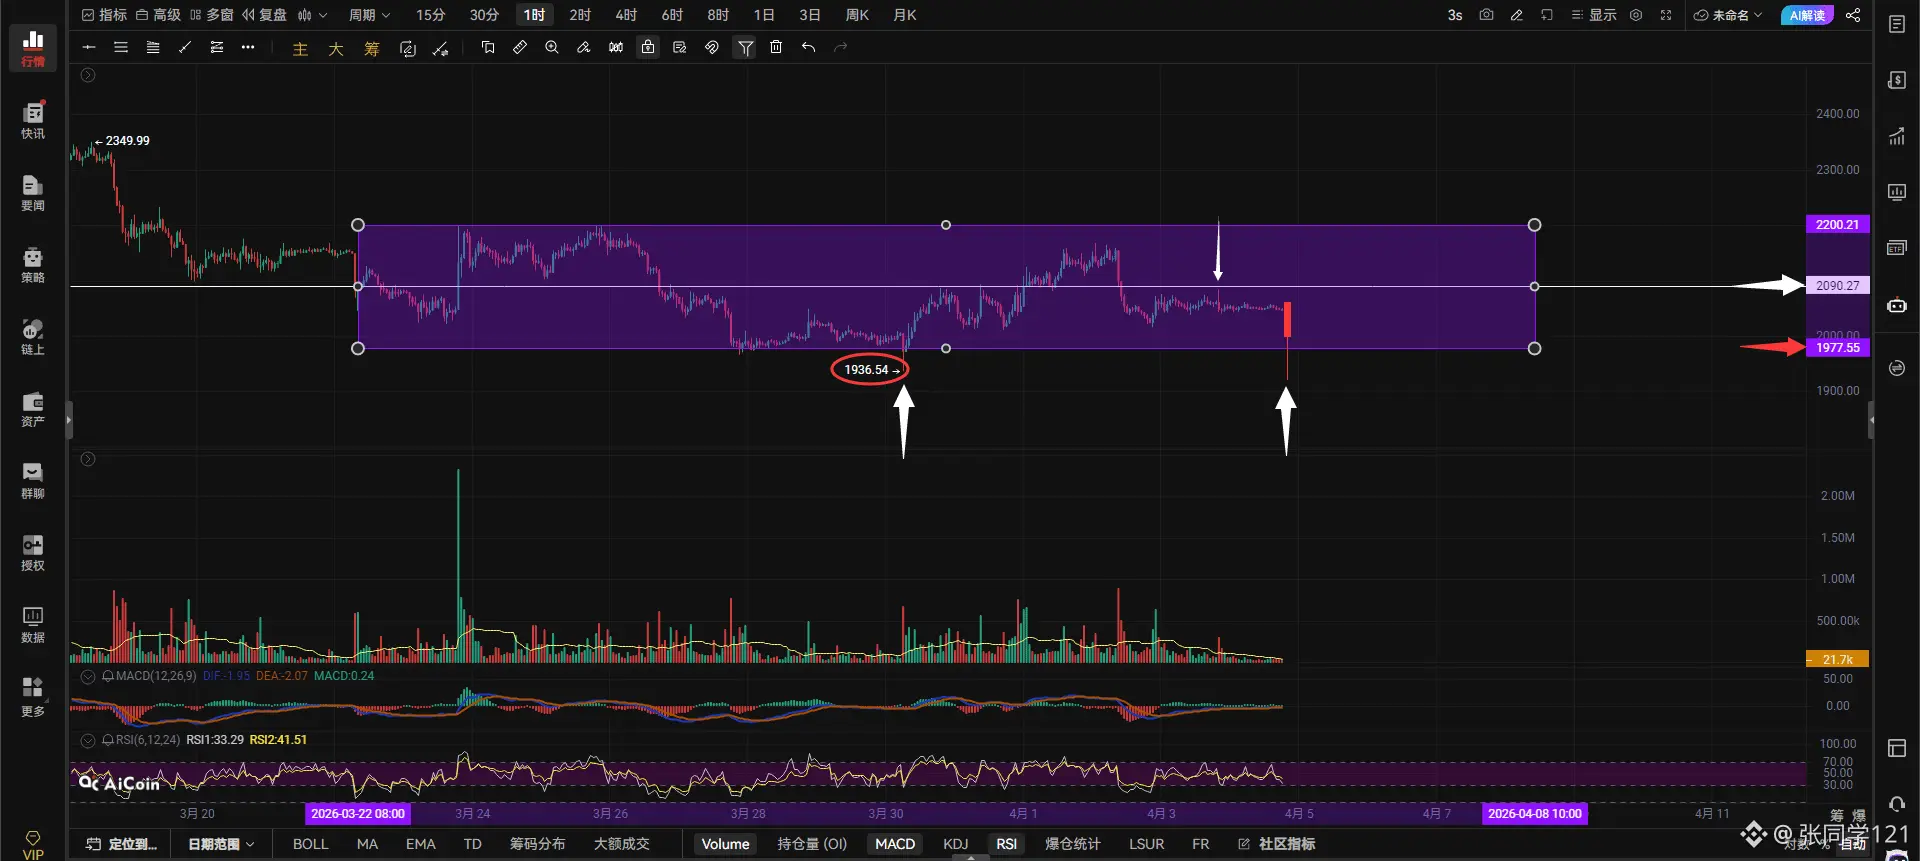Expand the 日期范围 date range dropdown

tap(221, 844)
